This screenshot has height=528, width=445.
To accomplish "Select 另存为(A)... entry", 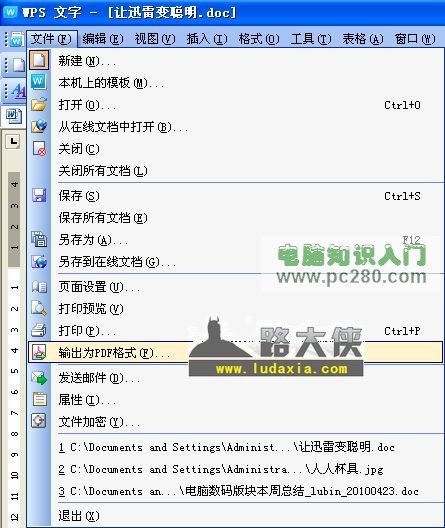I will 236,240.
